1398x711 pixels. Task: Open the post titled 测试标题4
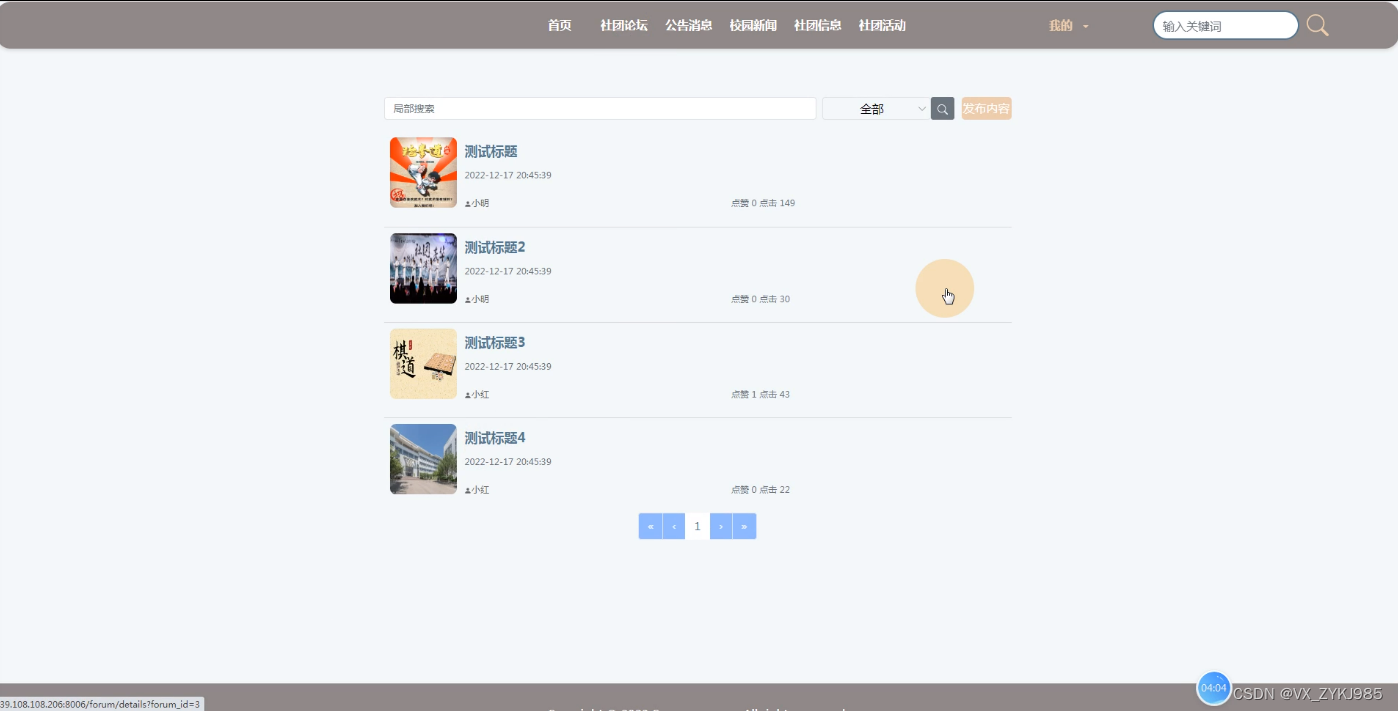[495, 438]
